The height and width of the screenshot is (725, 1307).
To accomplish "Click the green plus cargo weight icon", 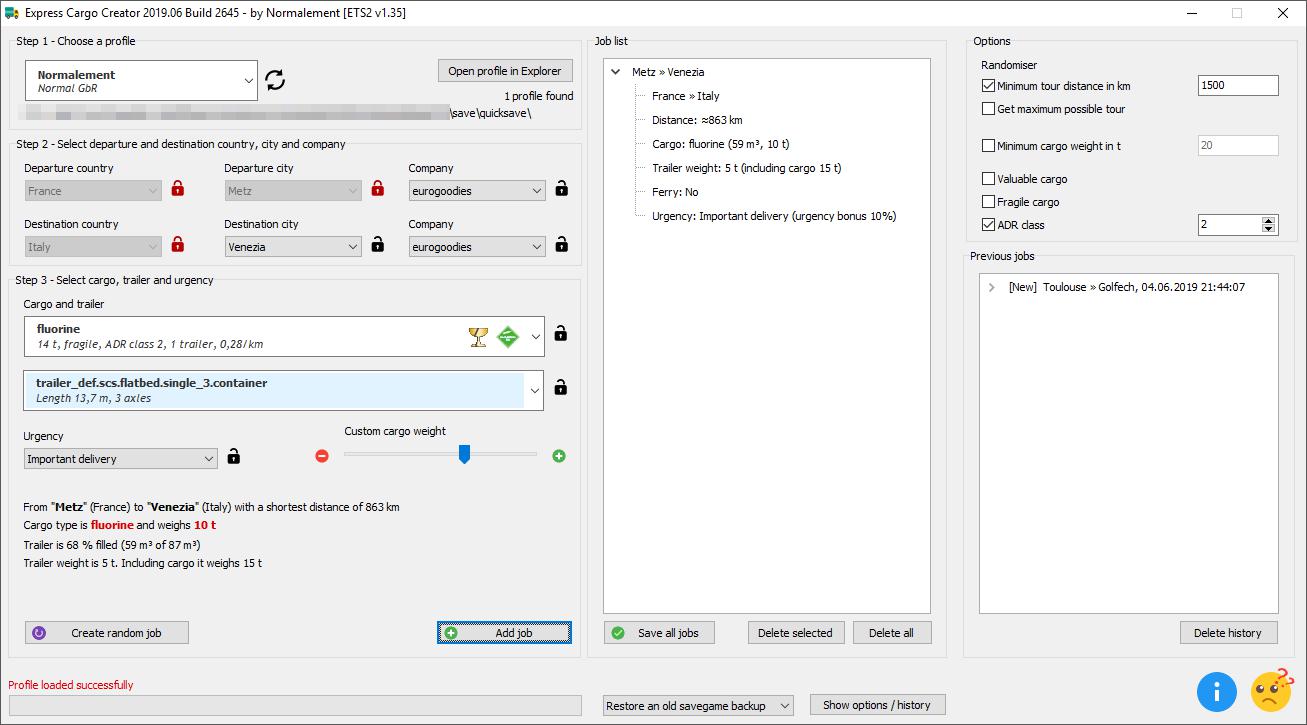I will pos(559,456).
